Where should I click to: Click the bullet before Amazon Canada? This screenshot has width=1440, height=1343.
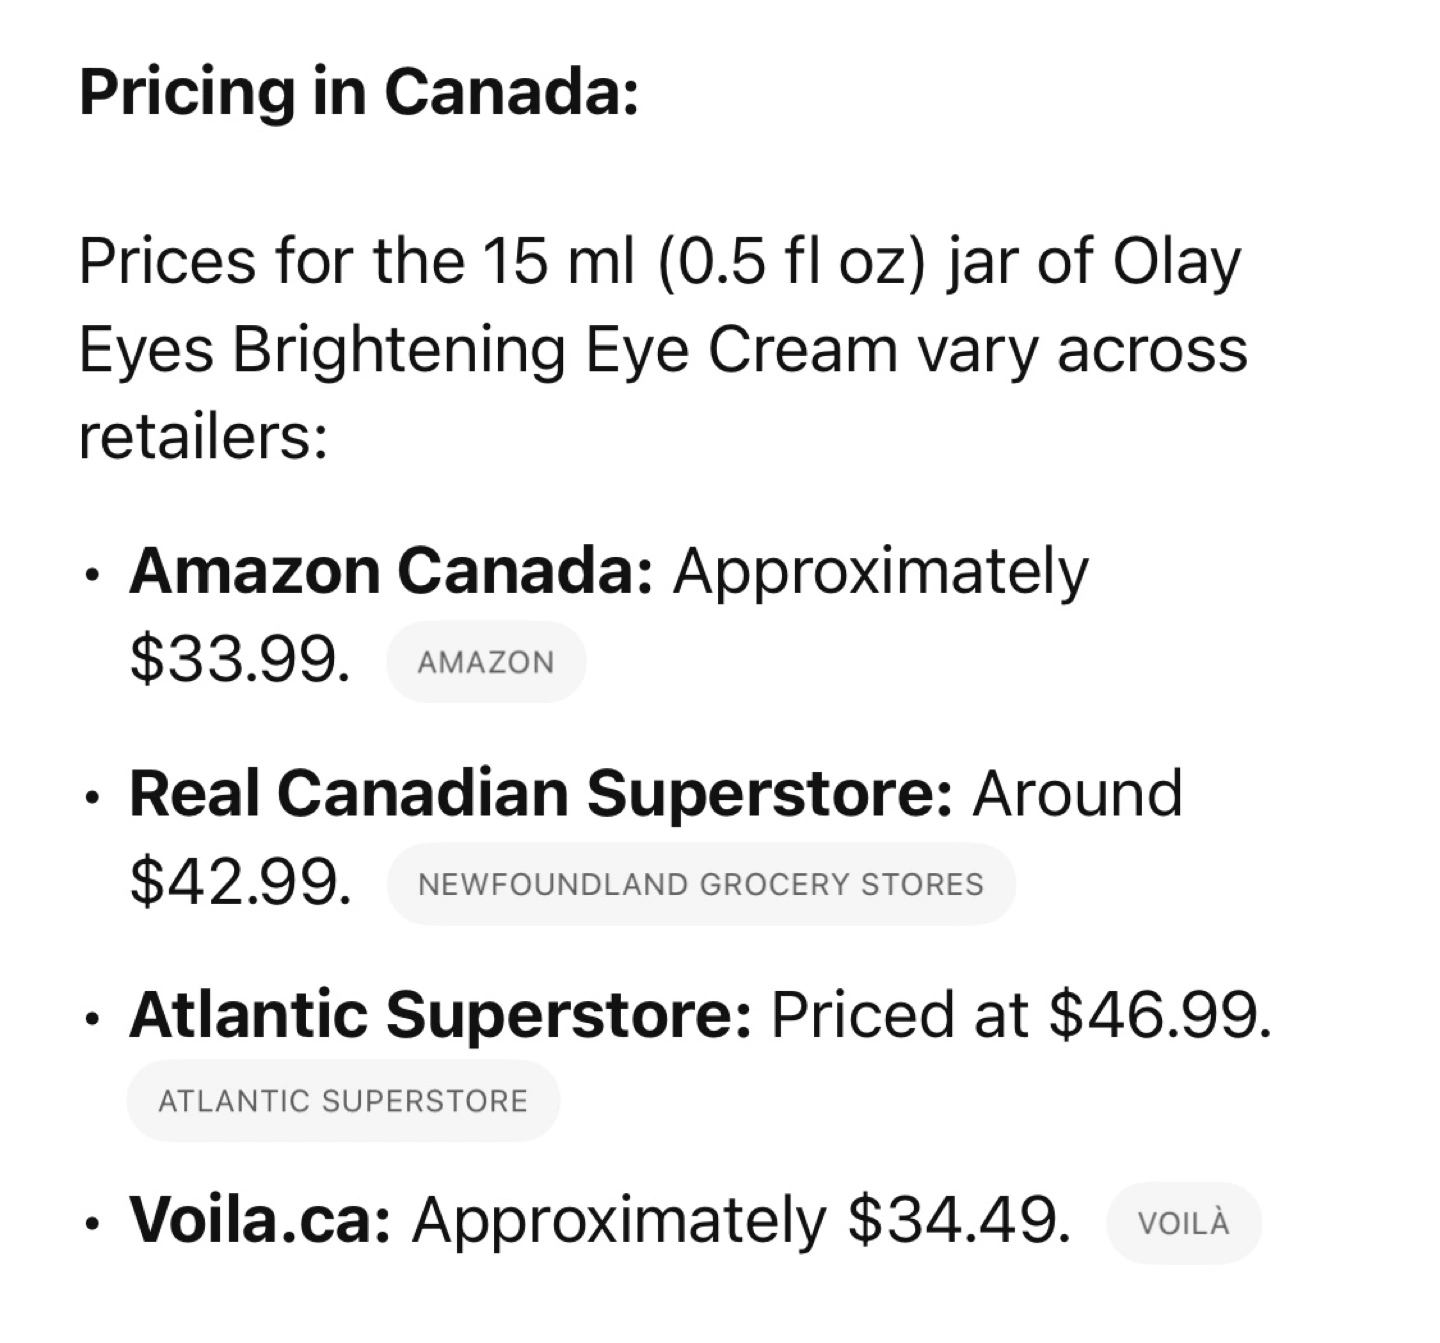[x=93, y=577]
